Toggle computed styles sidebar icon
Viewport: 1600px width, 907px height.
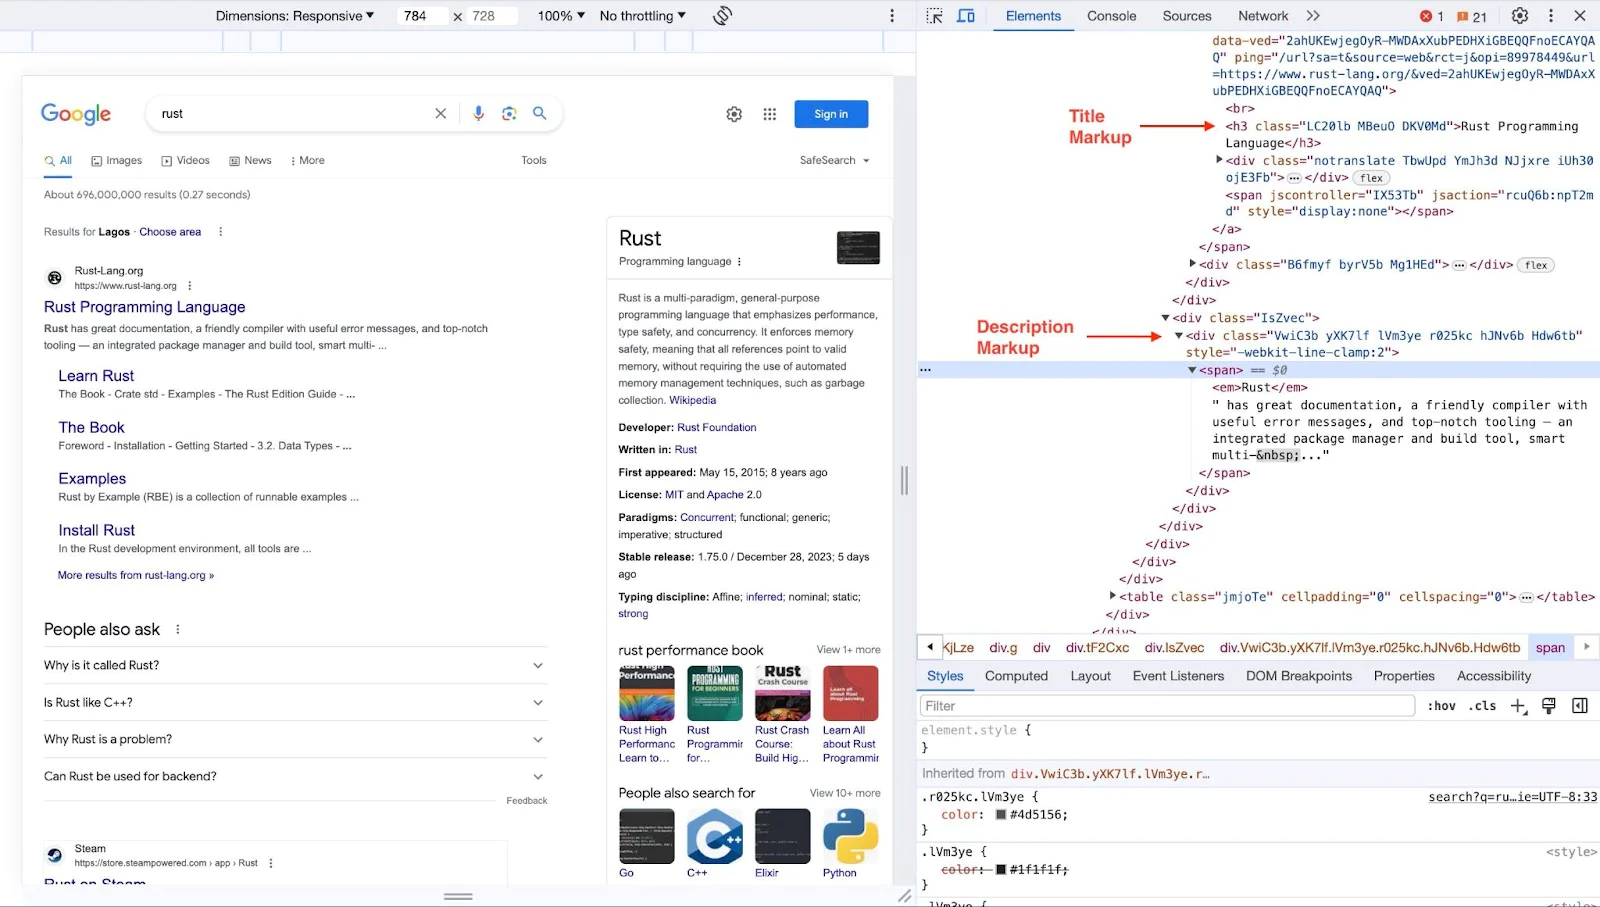[x=1580, y=706]
